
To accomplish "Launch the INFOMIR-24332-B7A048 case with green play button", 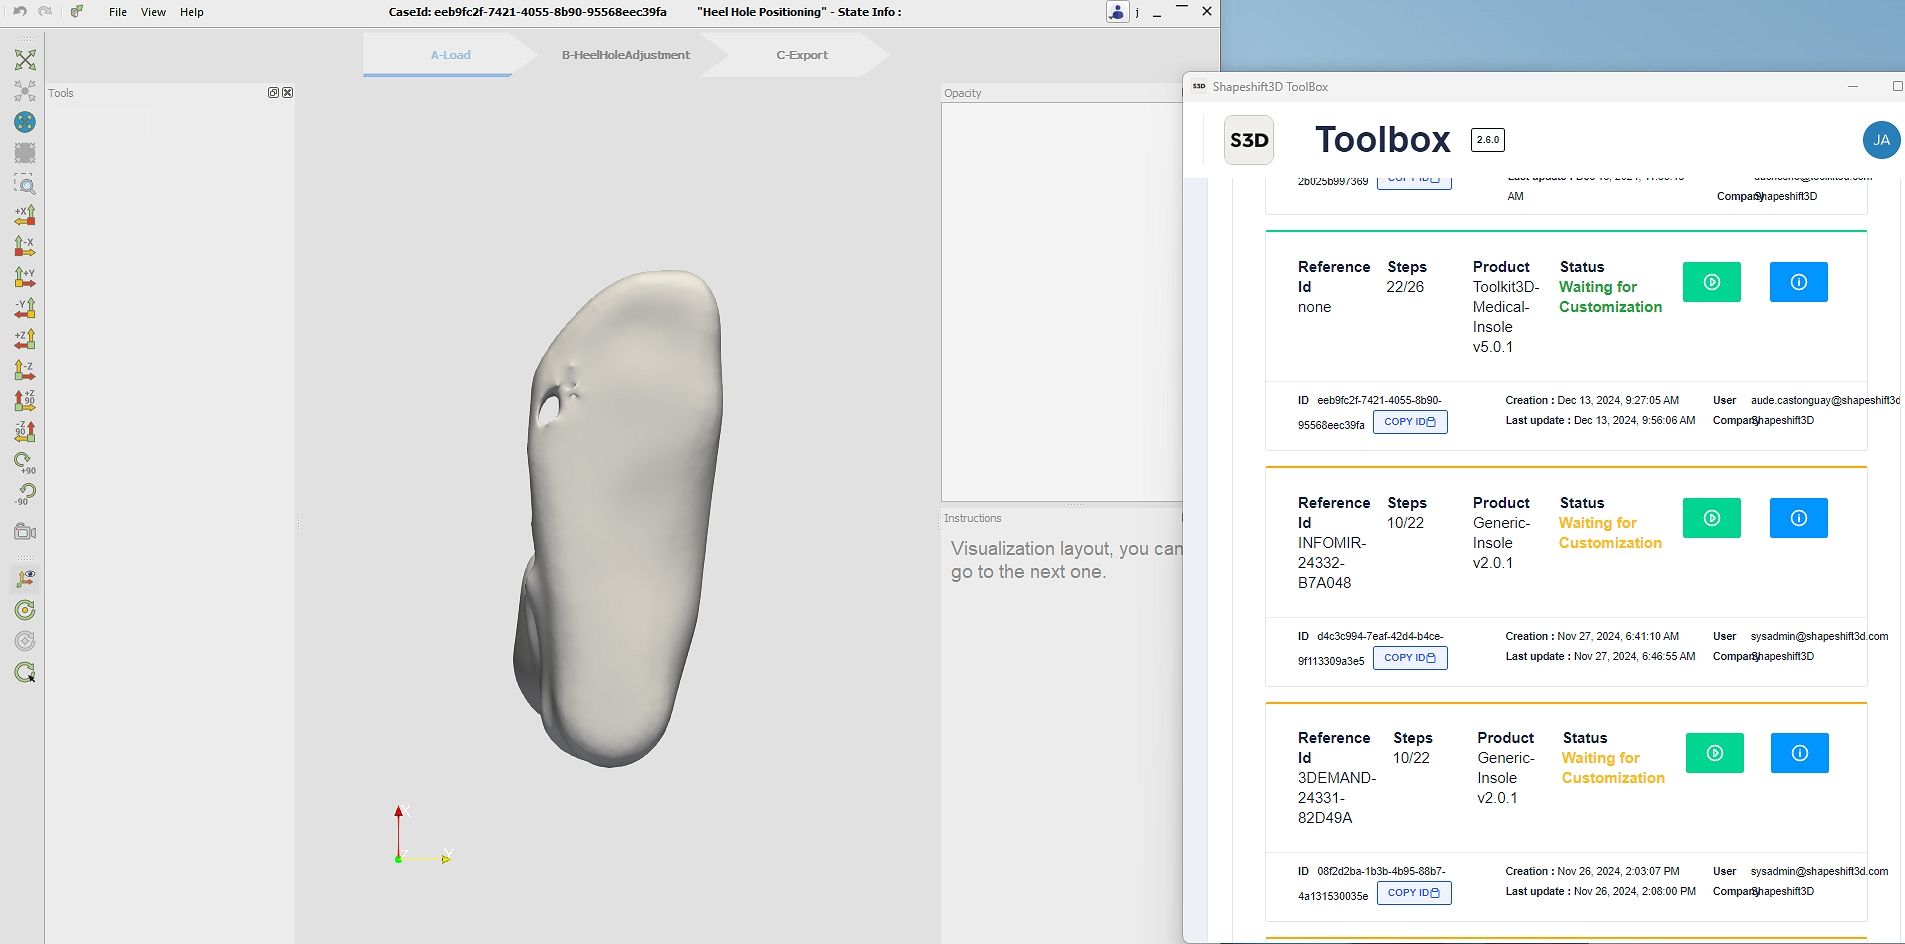I will (1712, 518).
